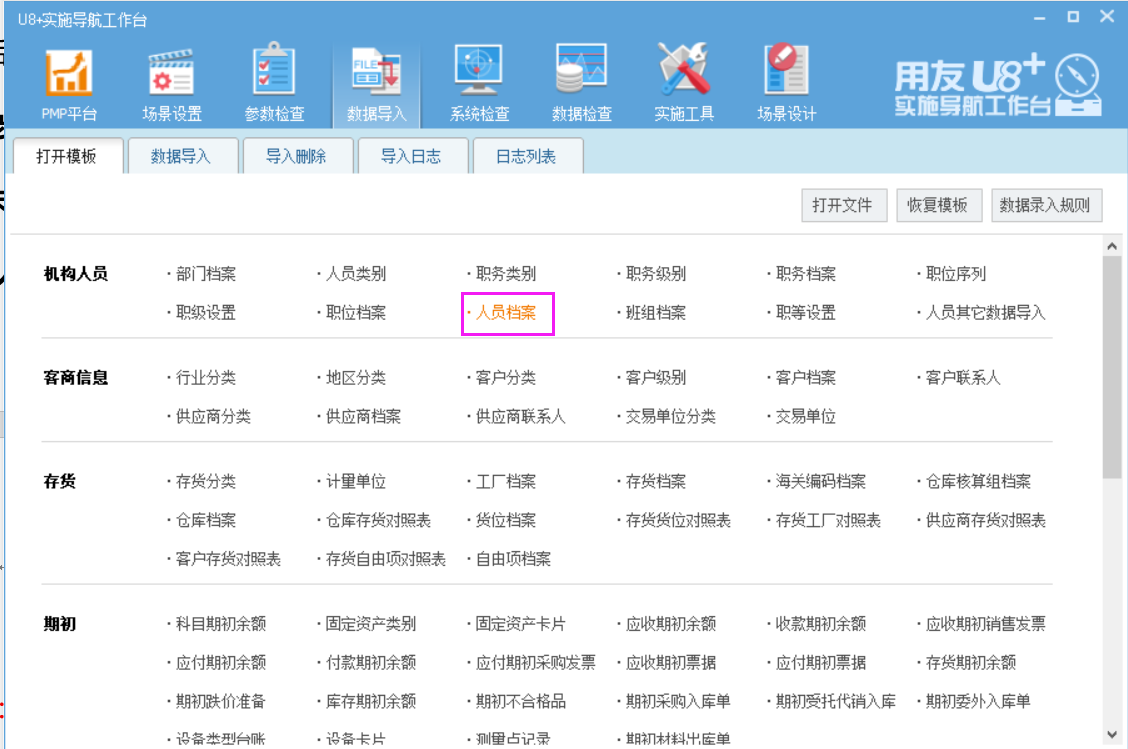The height and width of the screenshot is (749, 1128).
Task: Choose the 职位档案 template
Action: [x=356, y=313]
